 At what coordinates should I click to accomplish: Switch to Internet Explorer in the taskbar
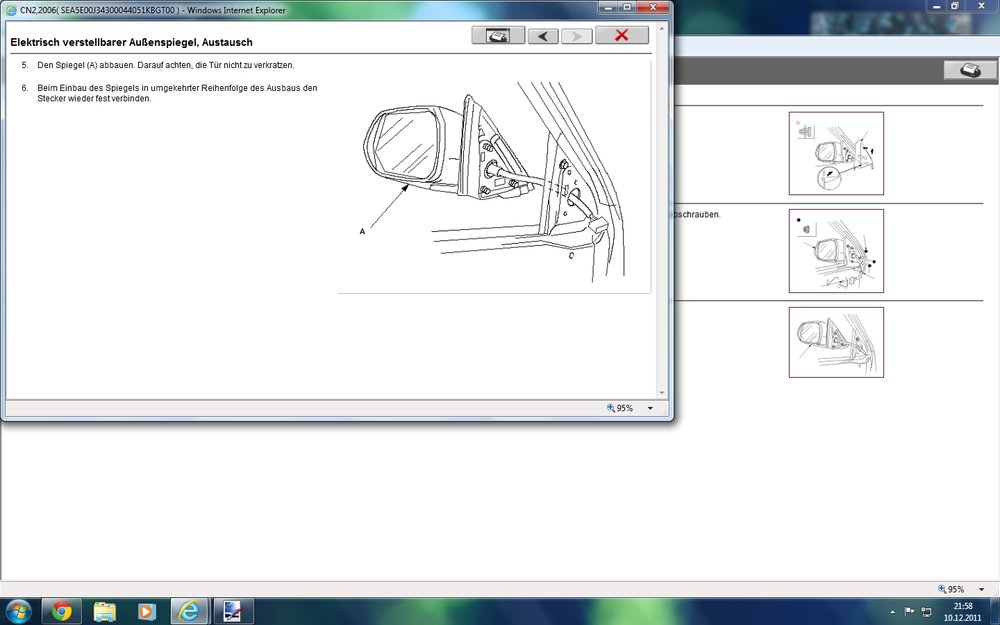point(190,610)
